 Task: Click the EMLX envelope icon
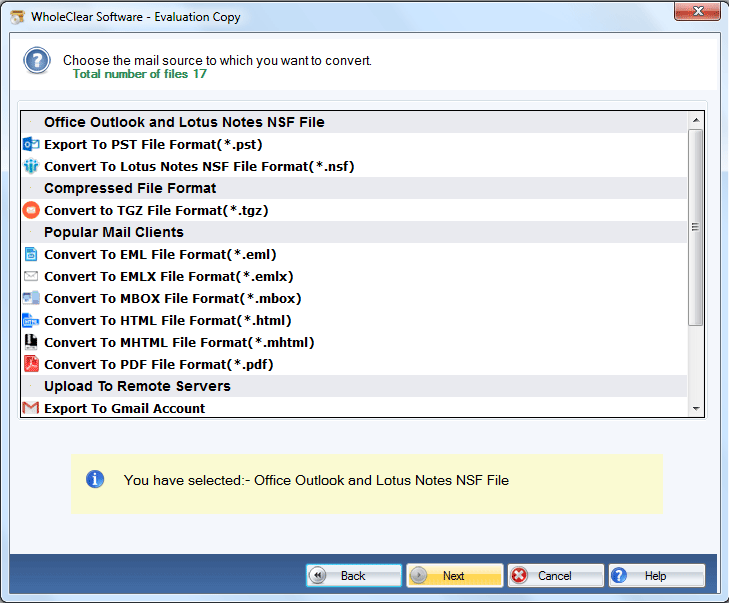point(31,276)
